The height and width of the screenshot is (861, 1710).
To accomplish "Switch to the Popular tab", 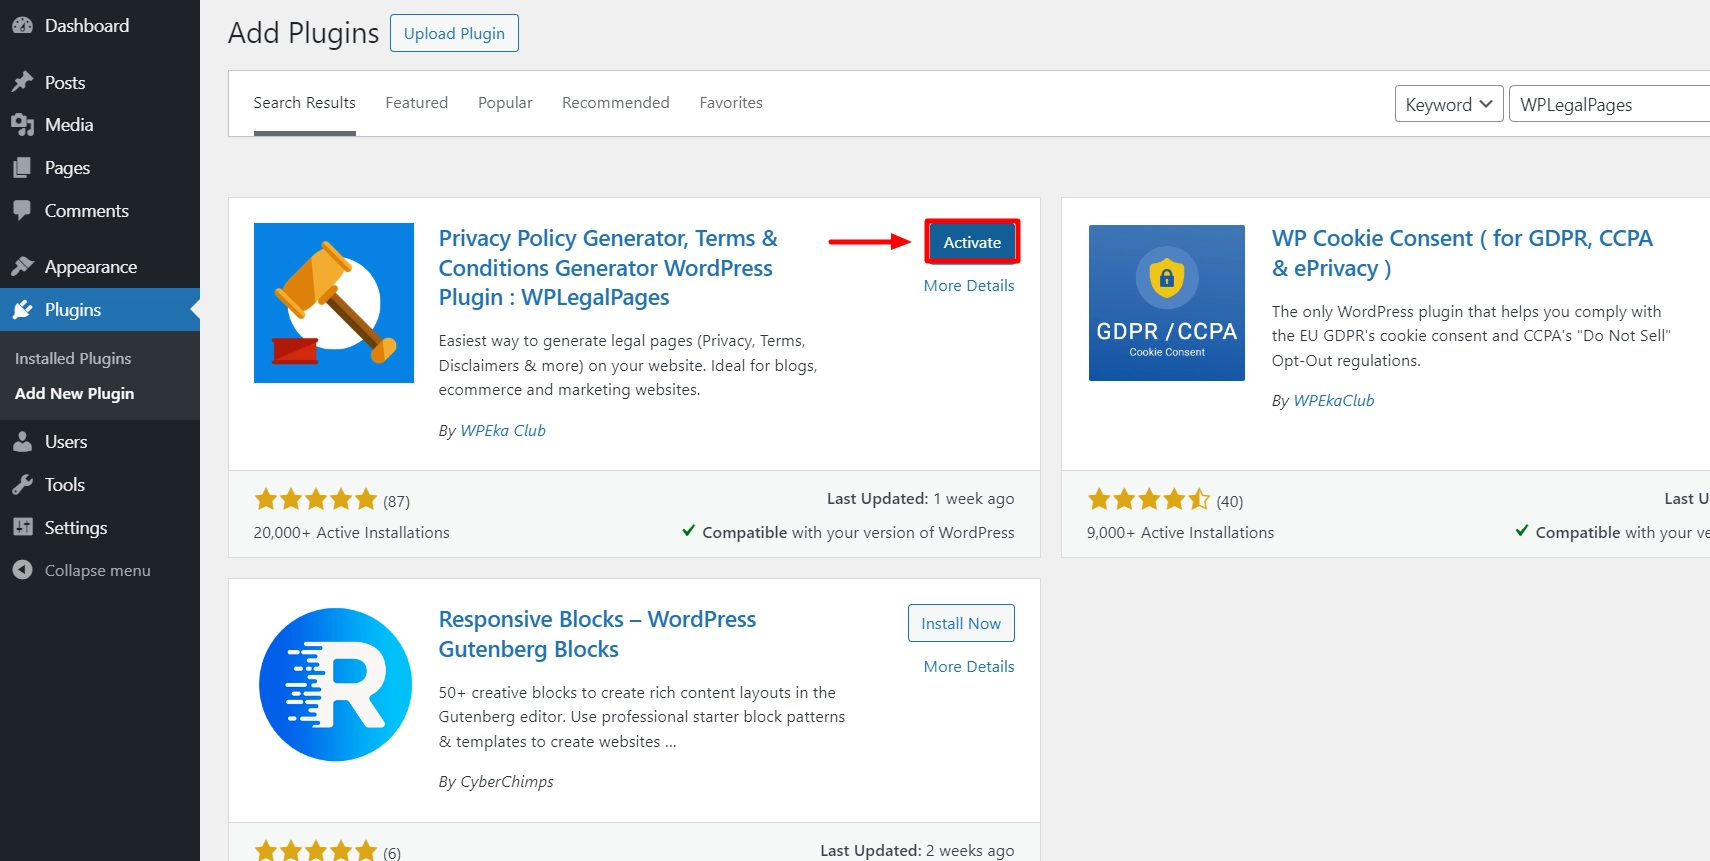I will [x=505, y=102].
